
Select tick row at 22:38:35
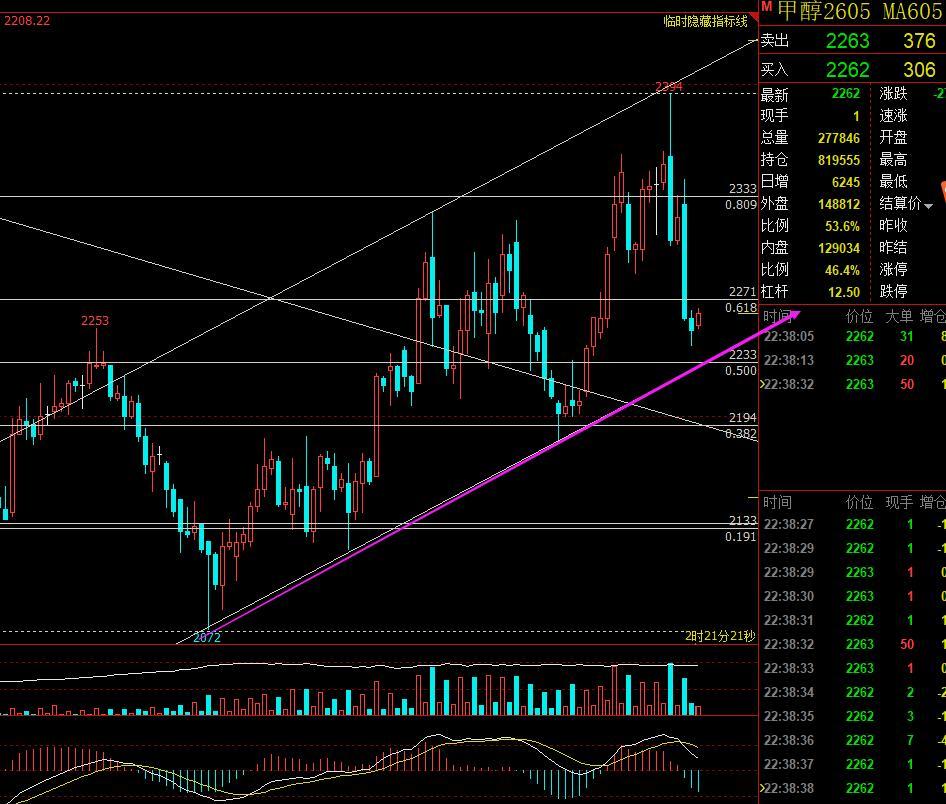pyautogui.click(x=852, y=717)
